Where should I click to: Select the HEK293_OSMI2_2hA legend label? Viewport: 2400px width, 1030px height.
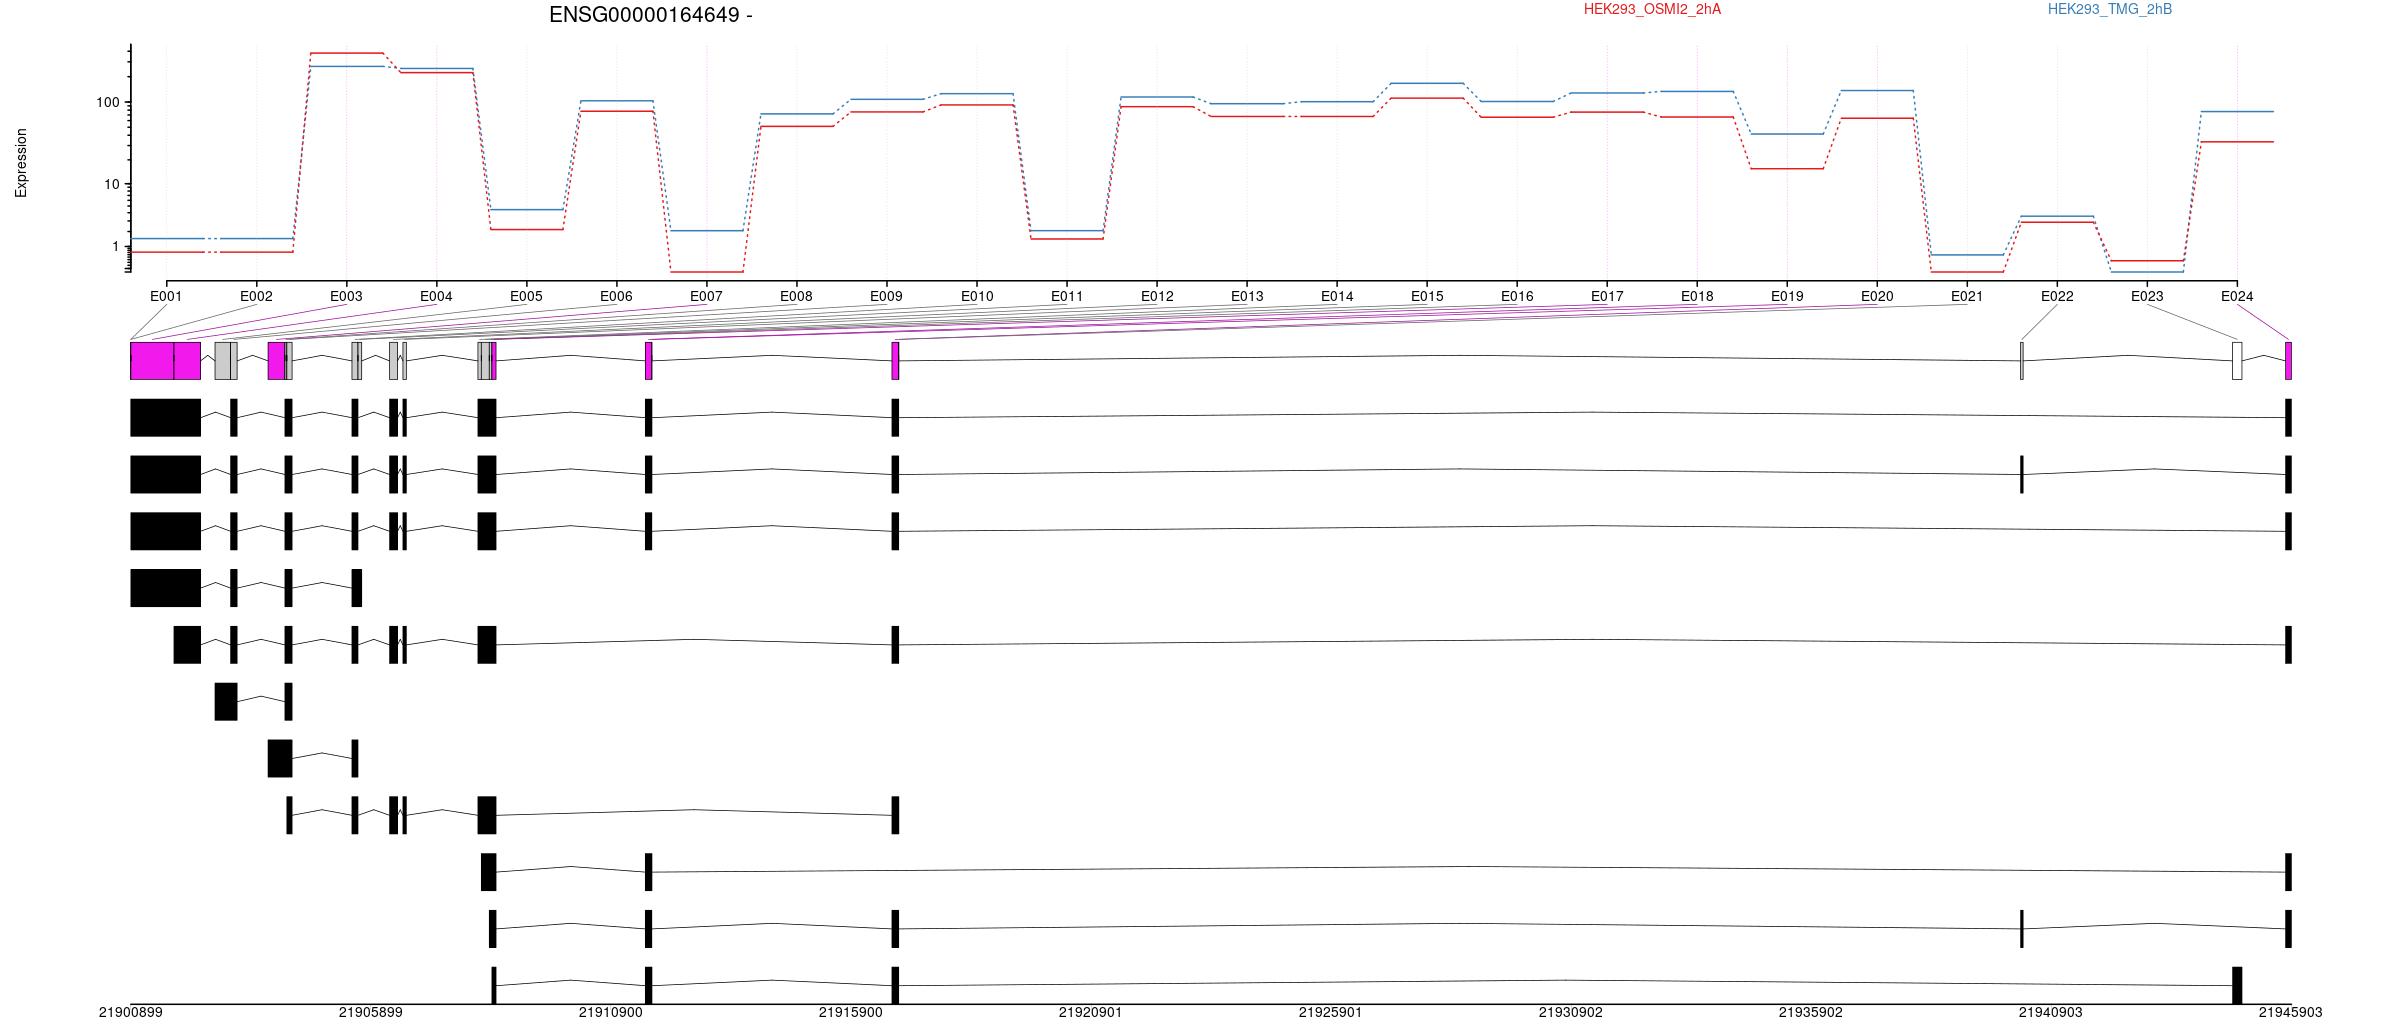(x=1652, y=9)
